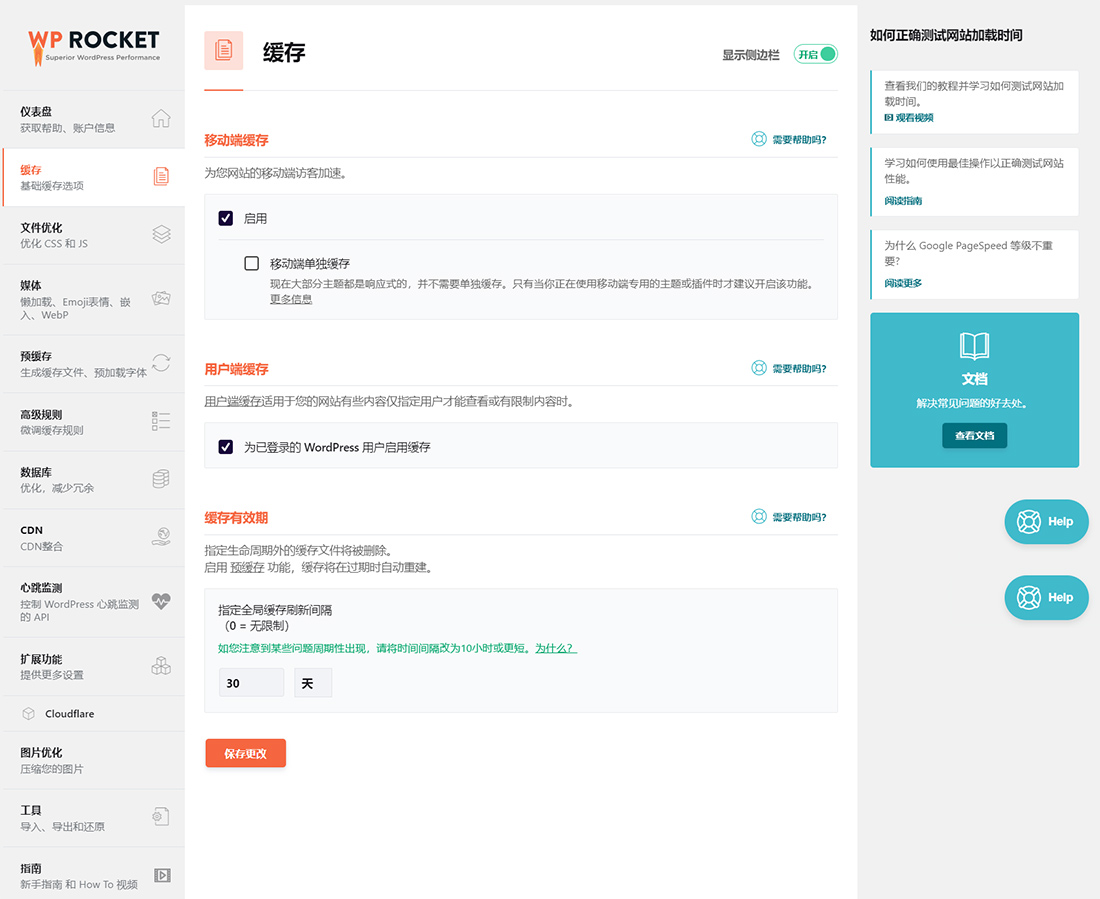Go to Cloudflare settings in sidebar
The image size is (1100, 899).
(x=70, y=714)
